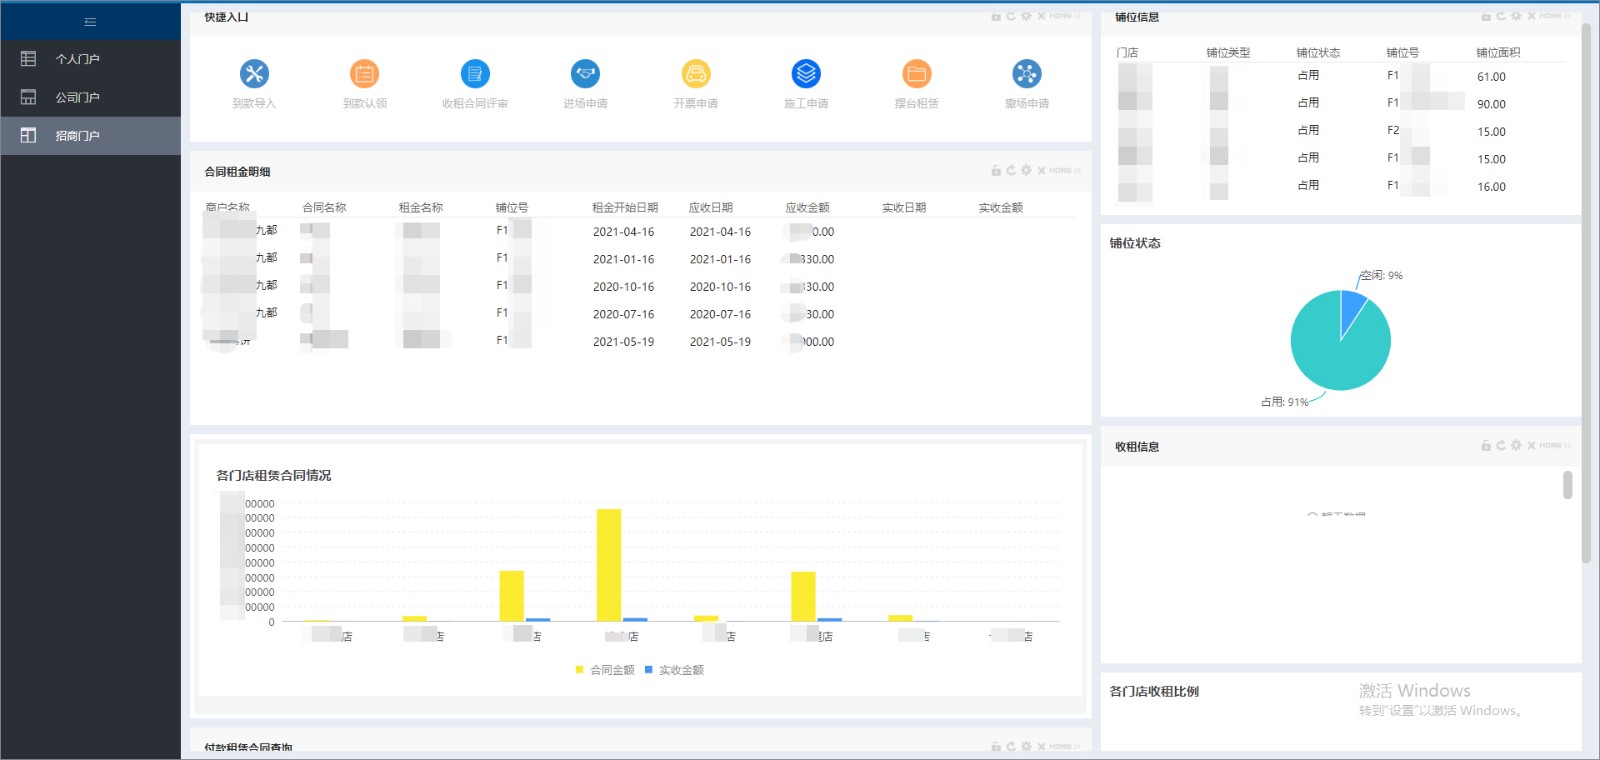Close the 铺位信息 panel
The image size is (1600, 760).
pos(1531,17)
